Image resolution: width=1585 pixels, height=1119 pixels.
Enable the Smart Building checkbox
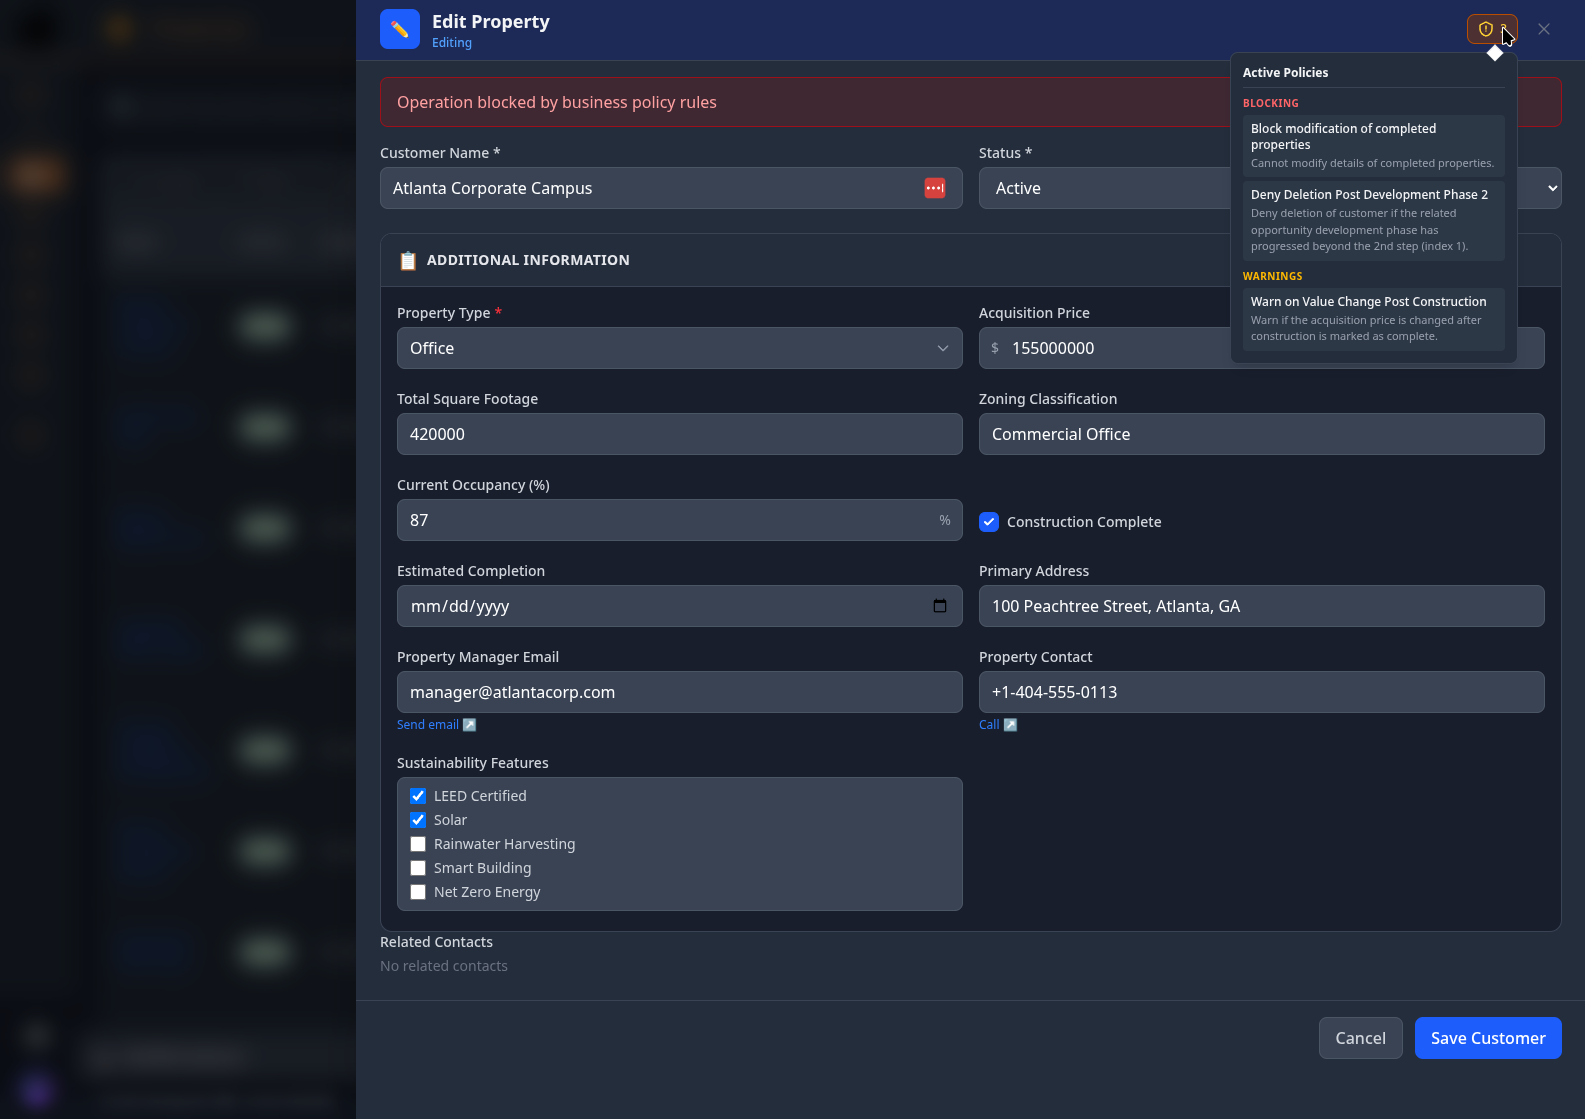[x=418, y=868]
